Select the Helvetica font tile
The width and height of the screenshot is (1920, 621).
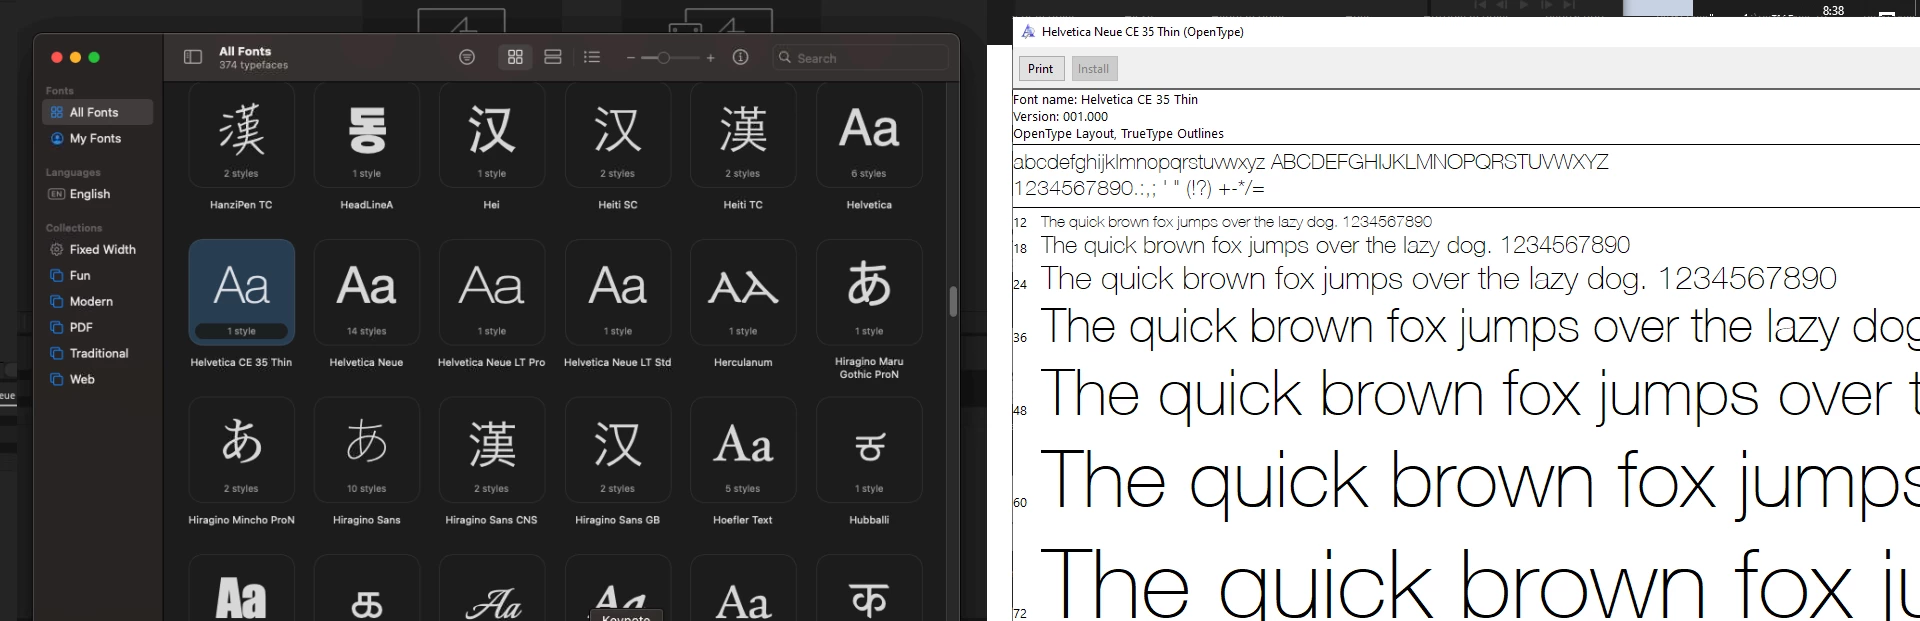click(x=869, y=135)
